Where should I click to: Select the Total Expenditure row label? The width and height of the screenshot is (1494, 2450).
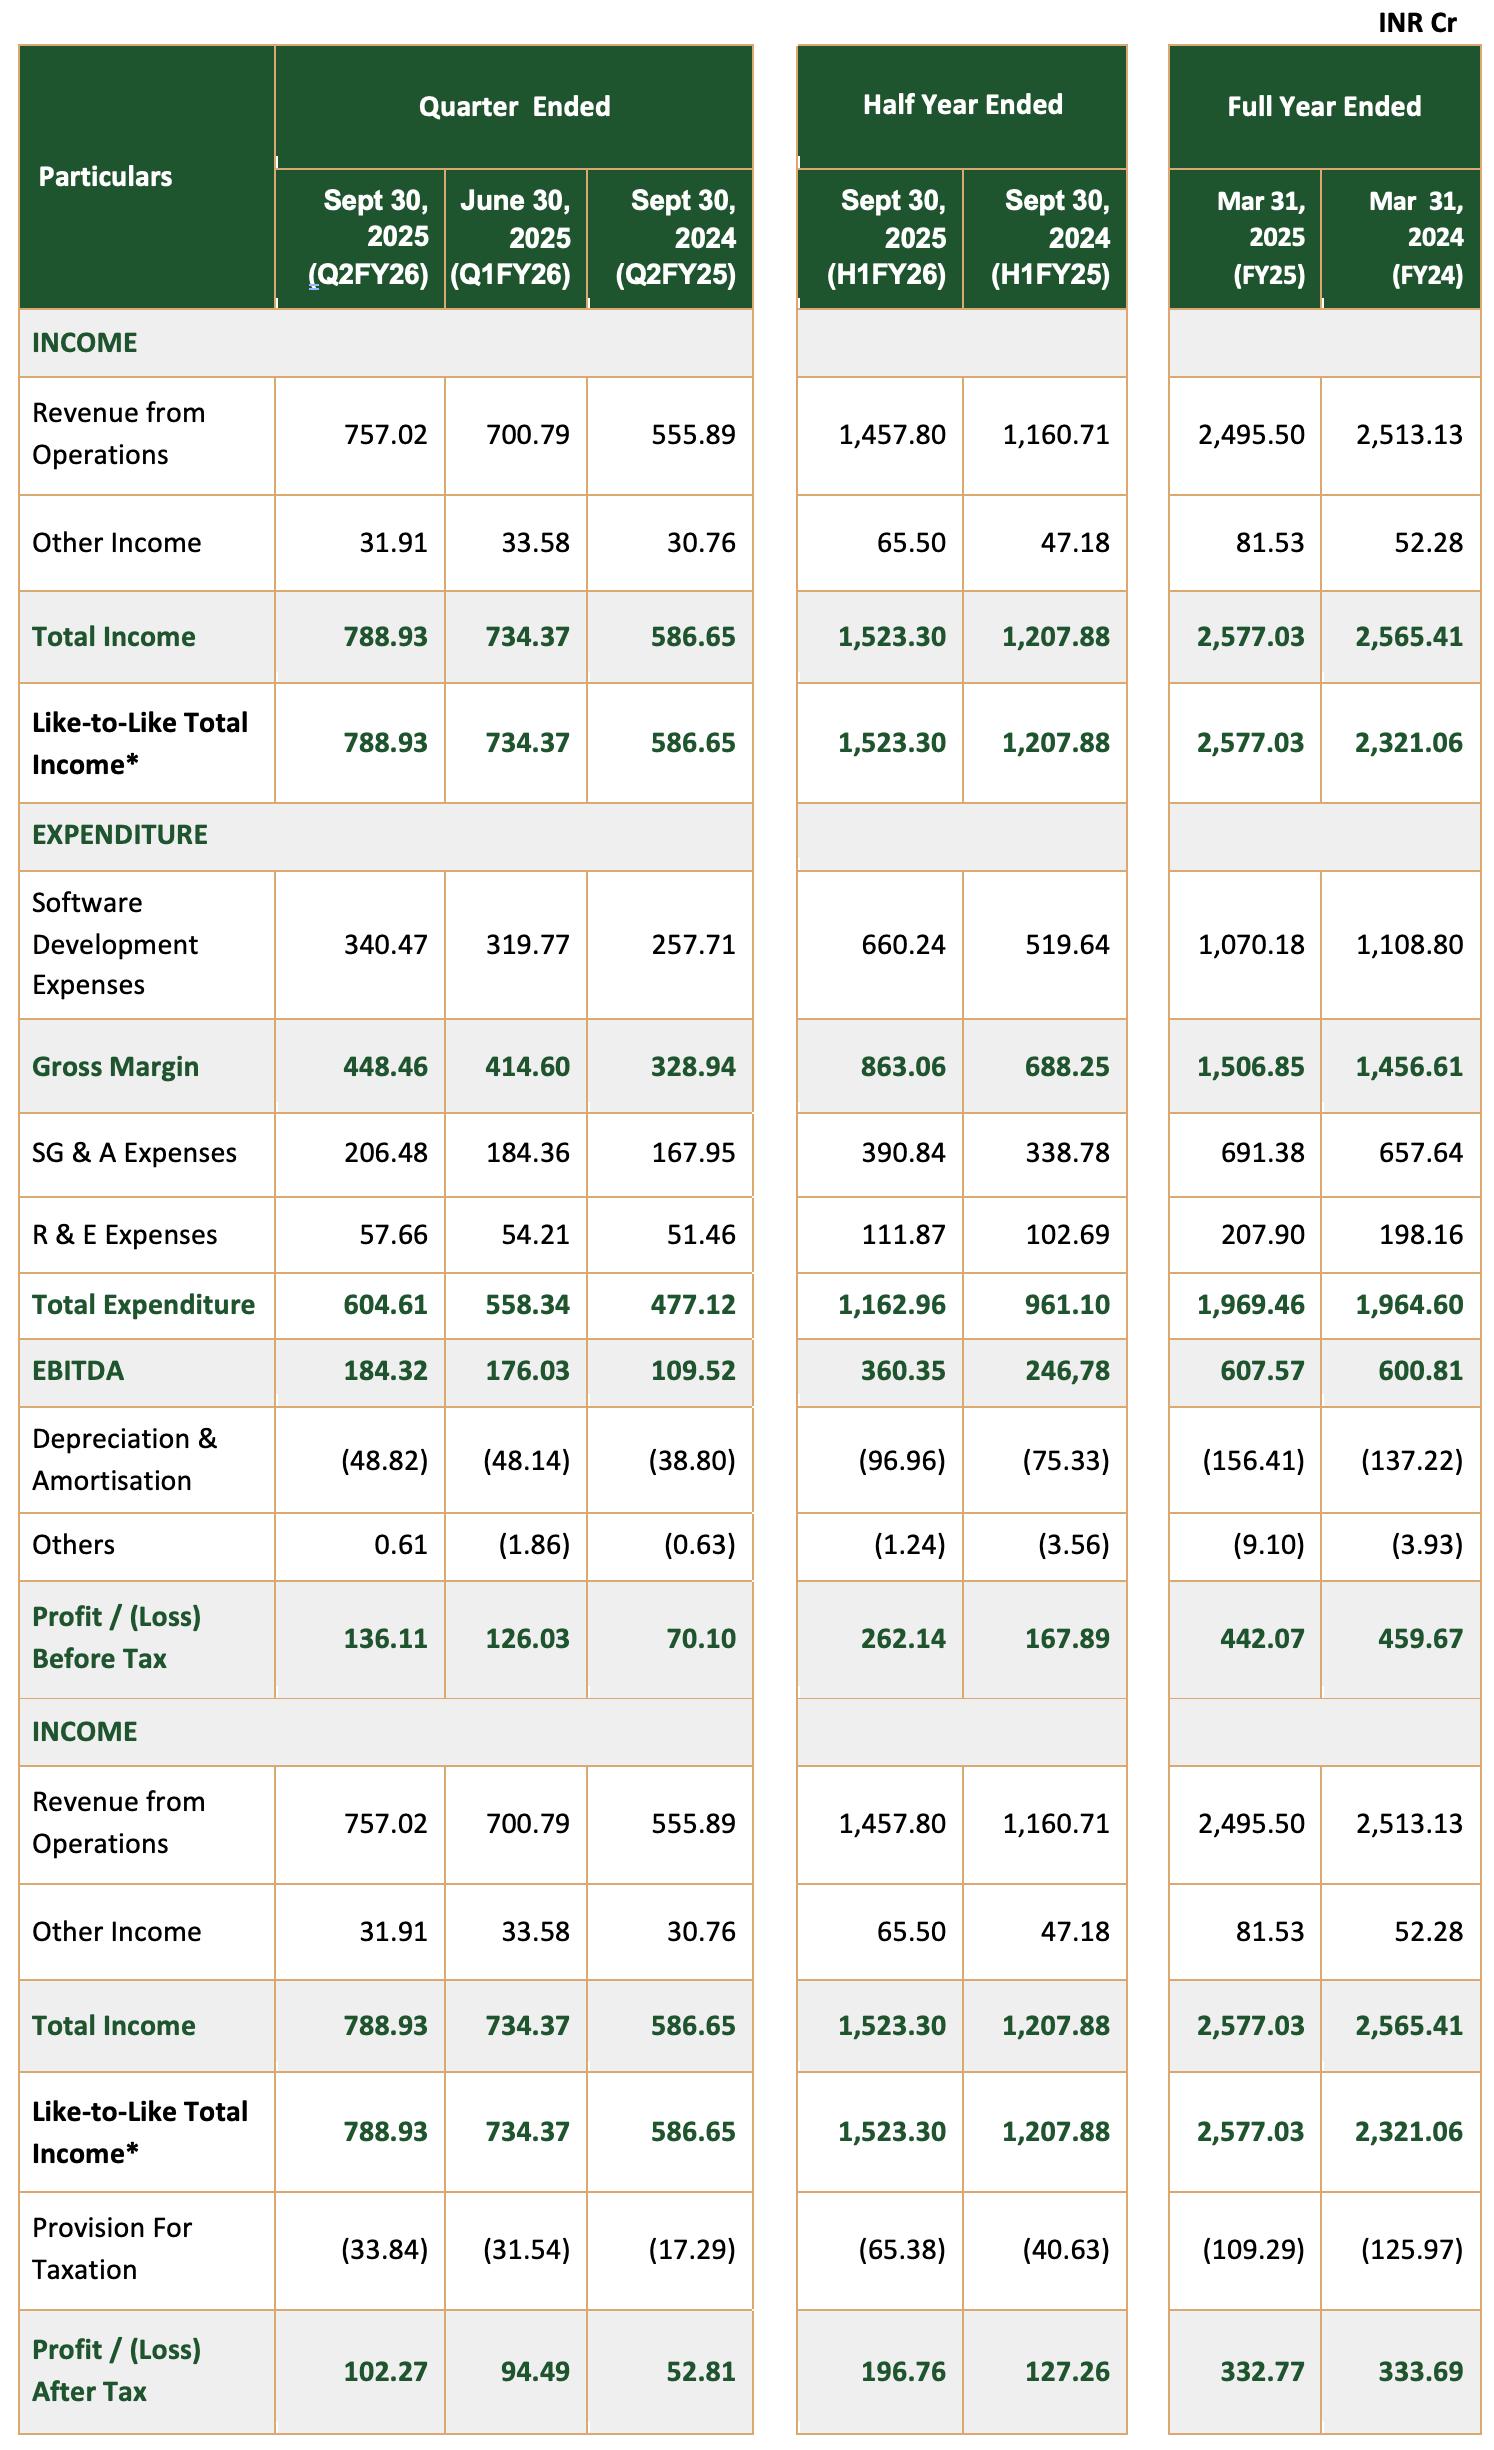143,1305
